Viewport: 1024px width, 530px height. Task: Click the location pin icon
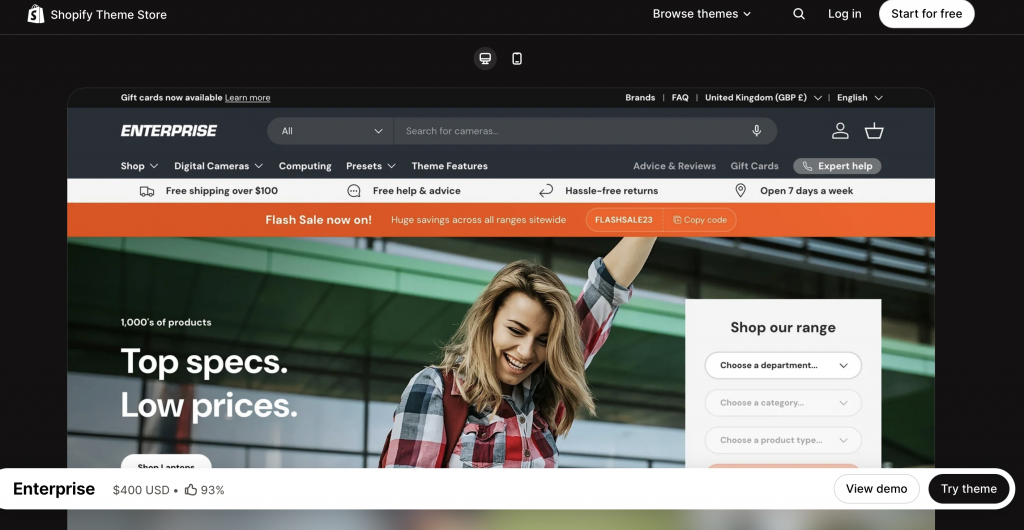tap(741, 191)
